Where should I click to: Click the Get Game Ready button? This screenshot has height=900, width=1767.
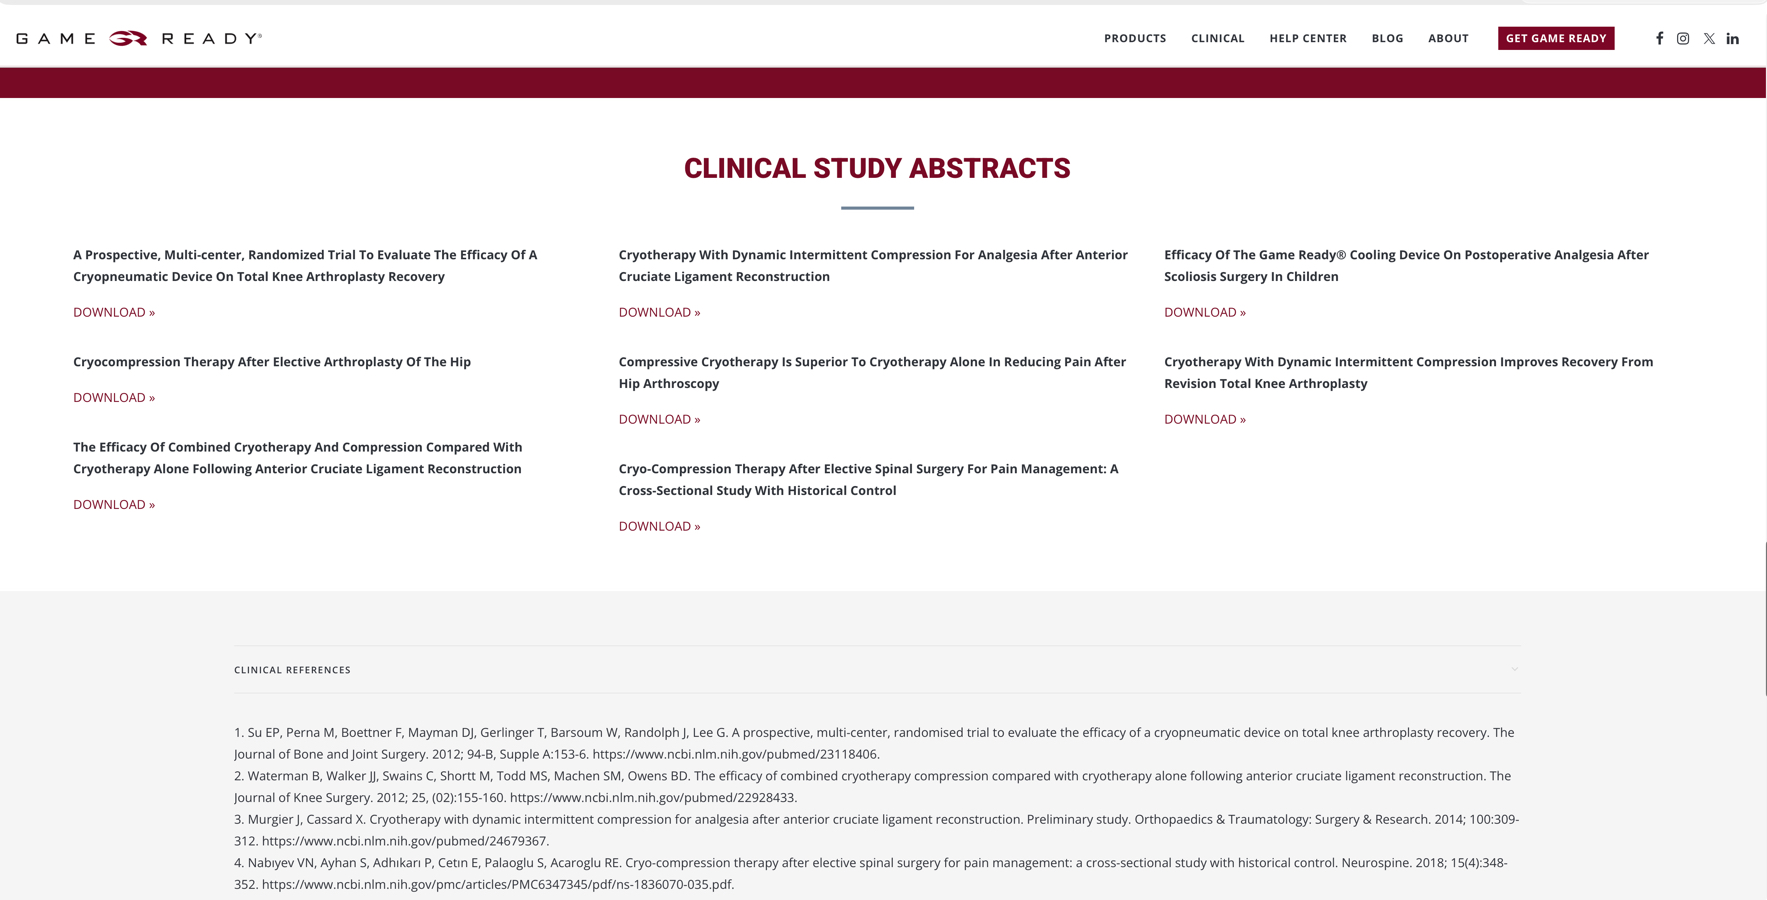1555,38
